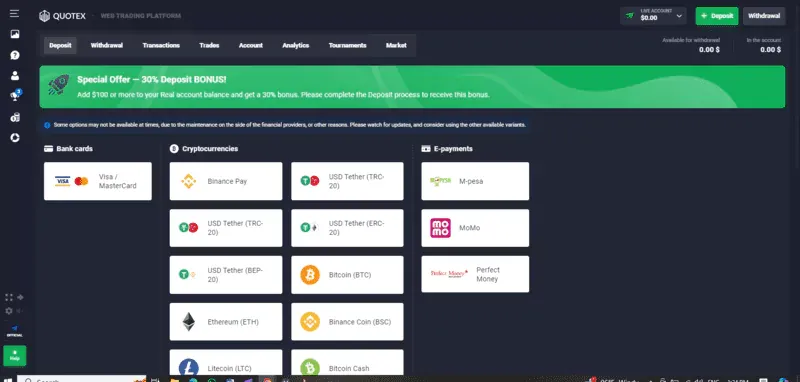Open the analytics pie-chart icon in sidebar
The image size is (800, 382).
[x=15, y=138]
